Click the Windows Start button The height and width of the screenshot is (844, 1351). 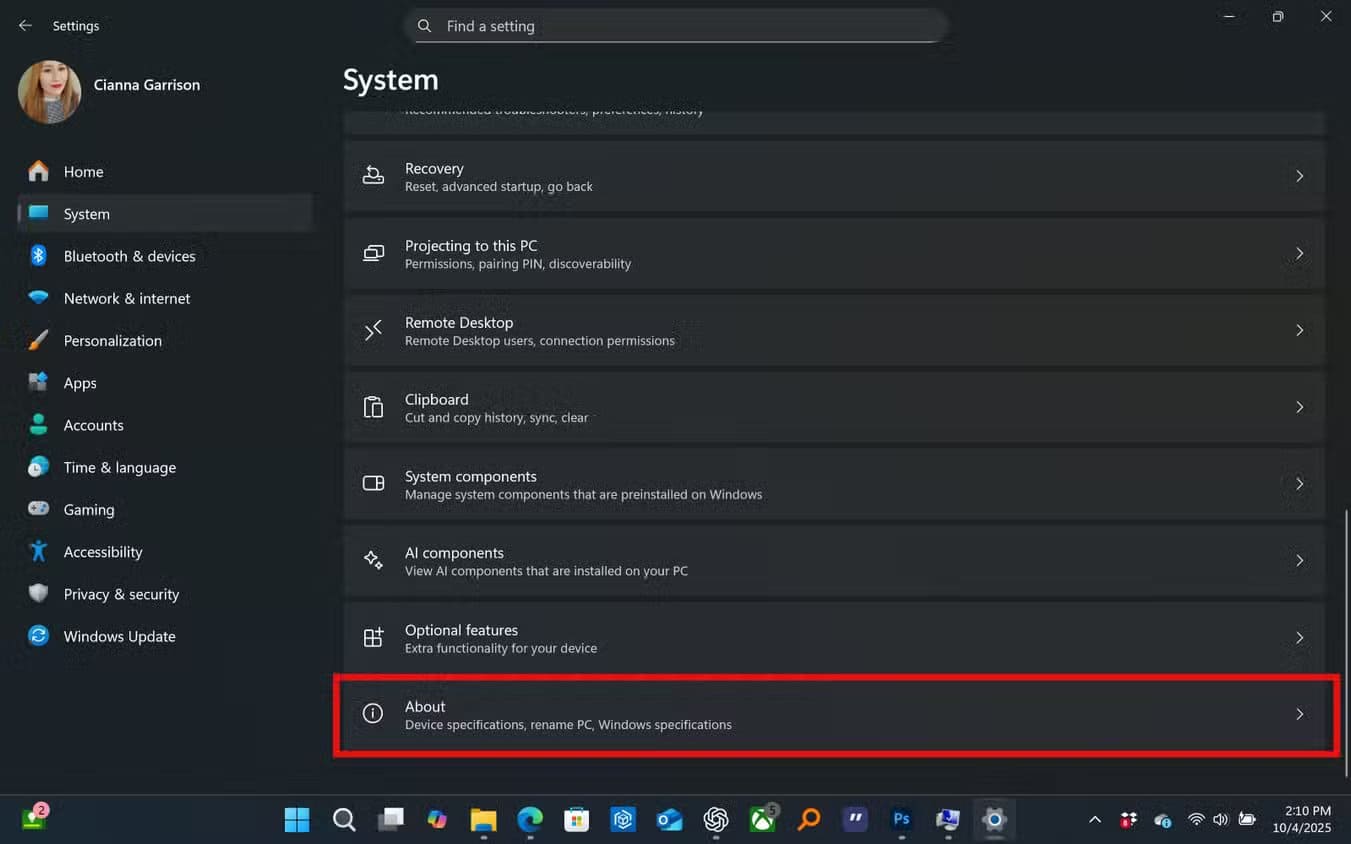297,820
